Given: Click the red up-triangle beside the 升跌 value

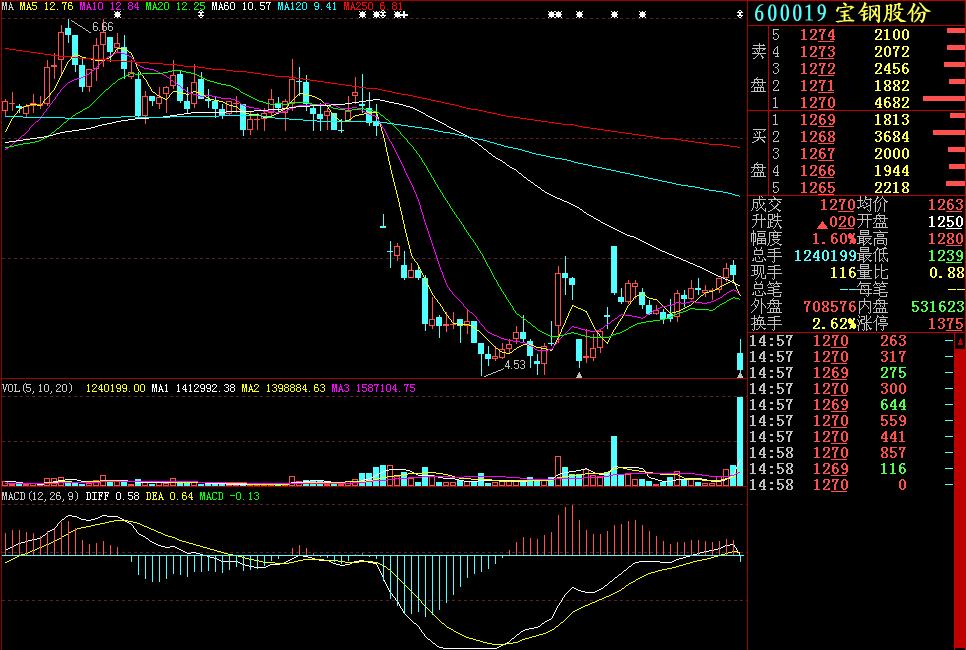Looking at the screenshot, I should click(x=820, y=222).
